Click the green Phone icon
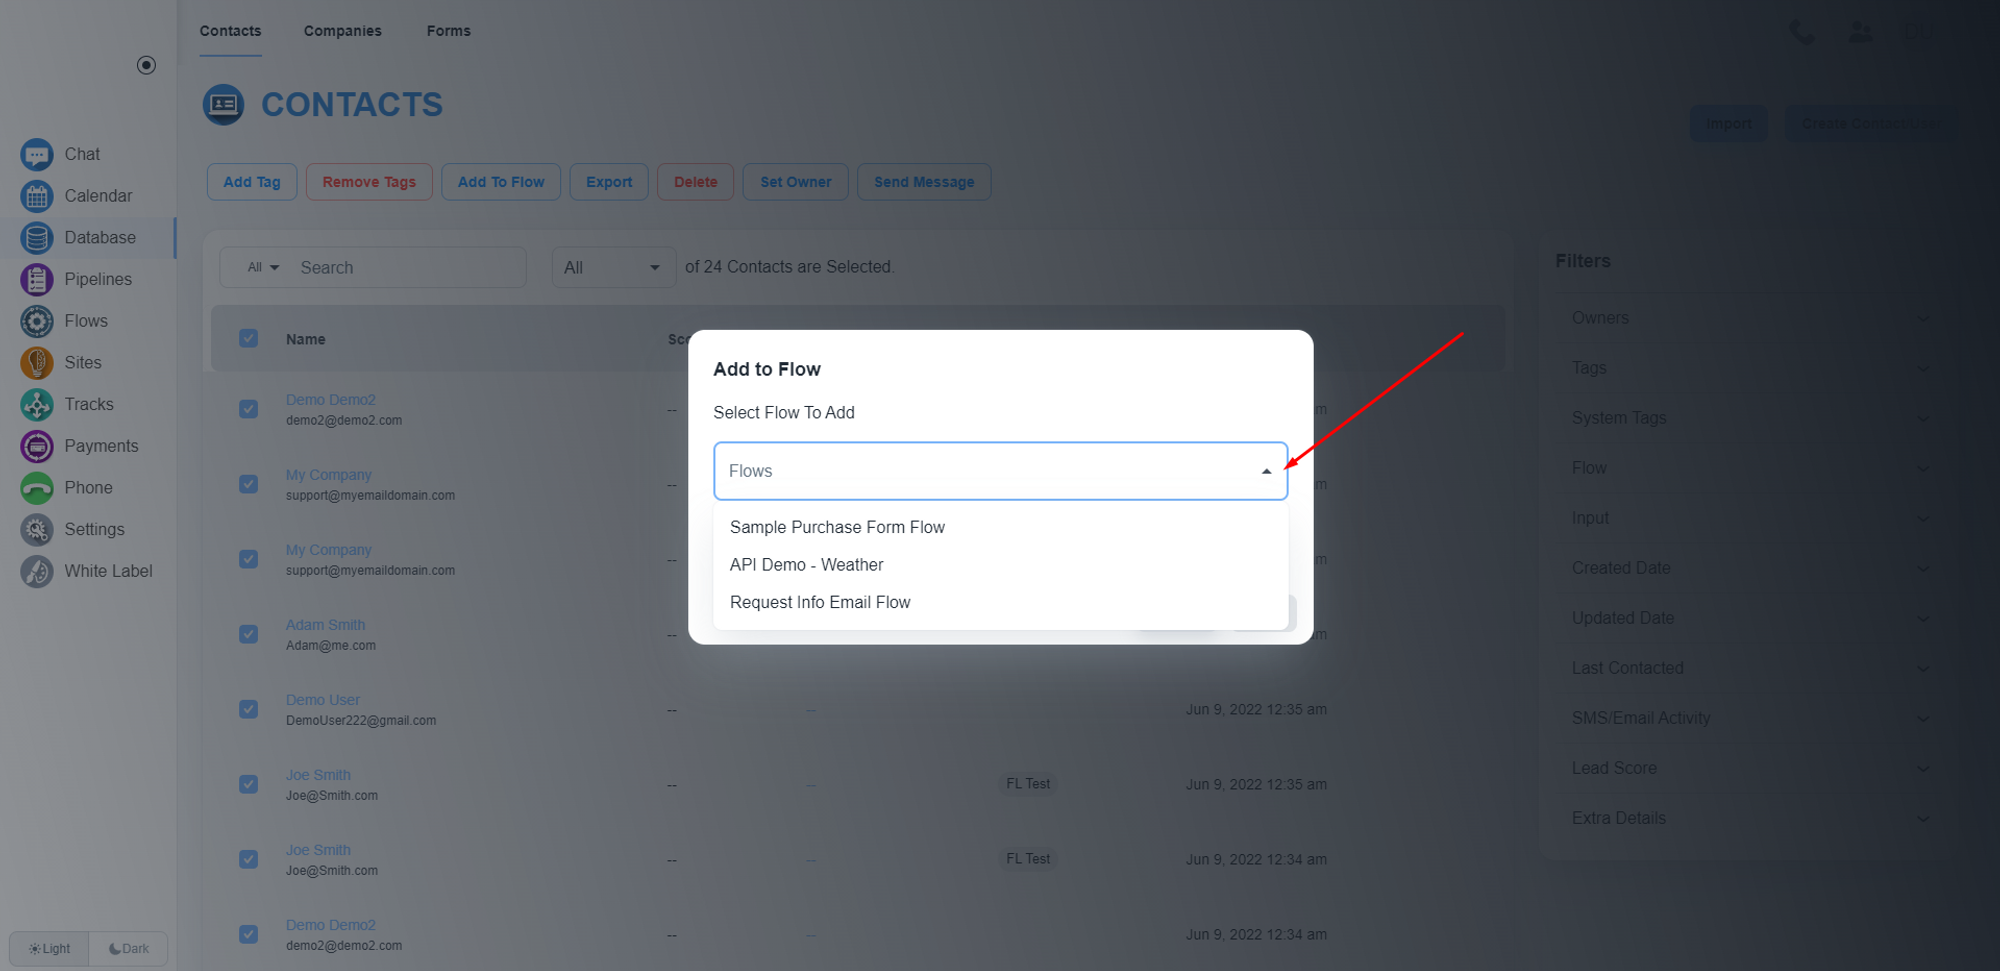 pyautogui.click(x=37, y=488)
